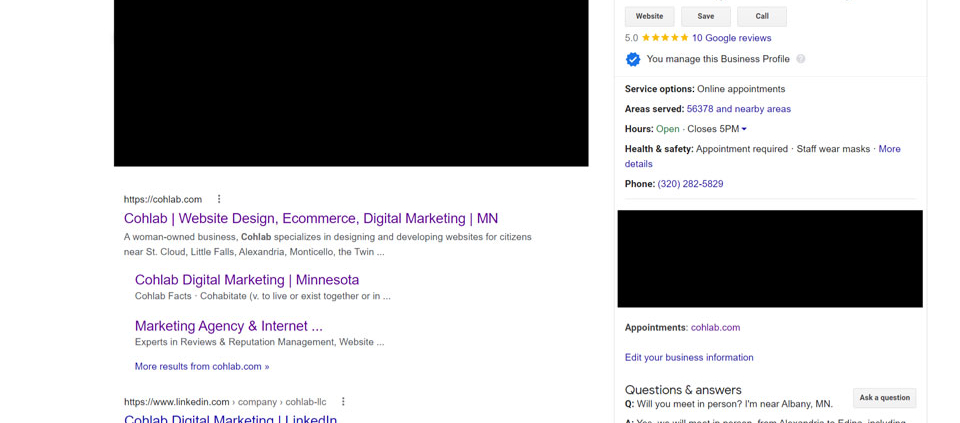
Task: Click the question about meeting near Albany, MN
Action: (729, 404)
